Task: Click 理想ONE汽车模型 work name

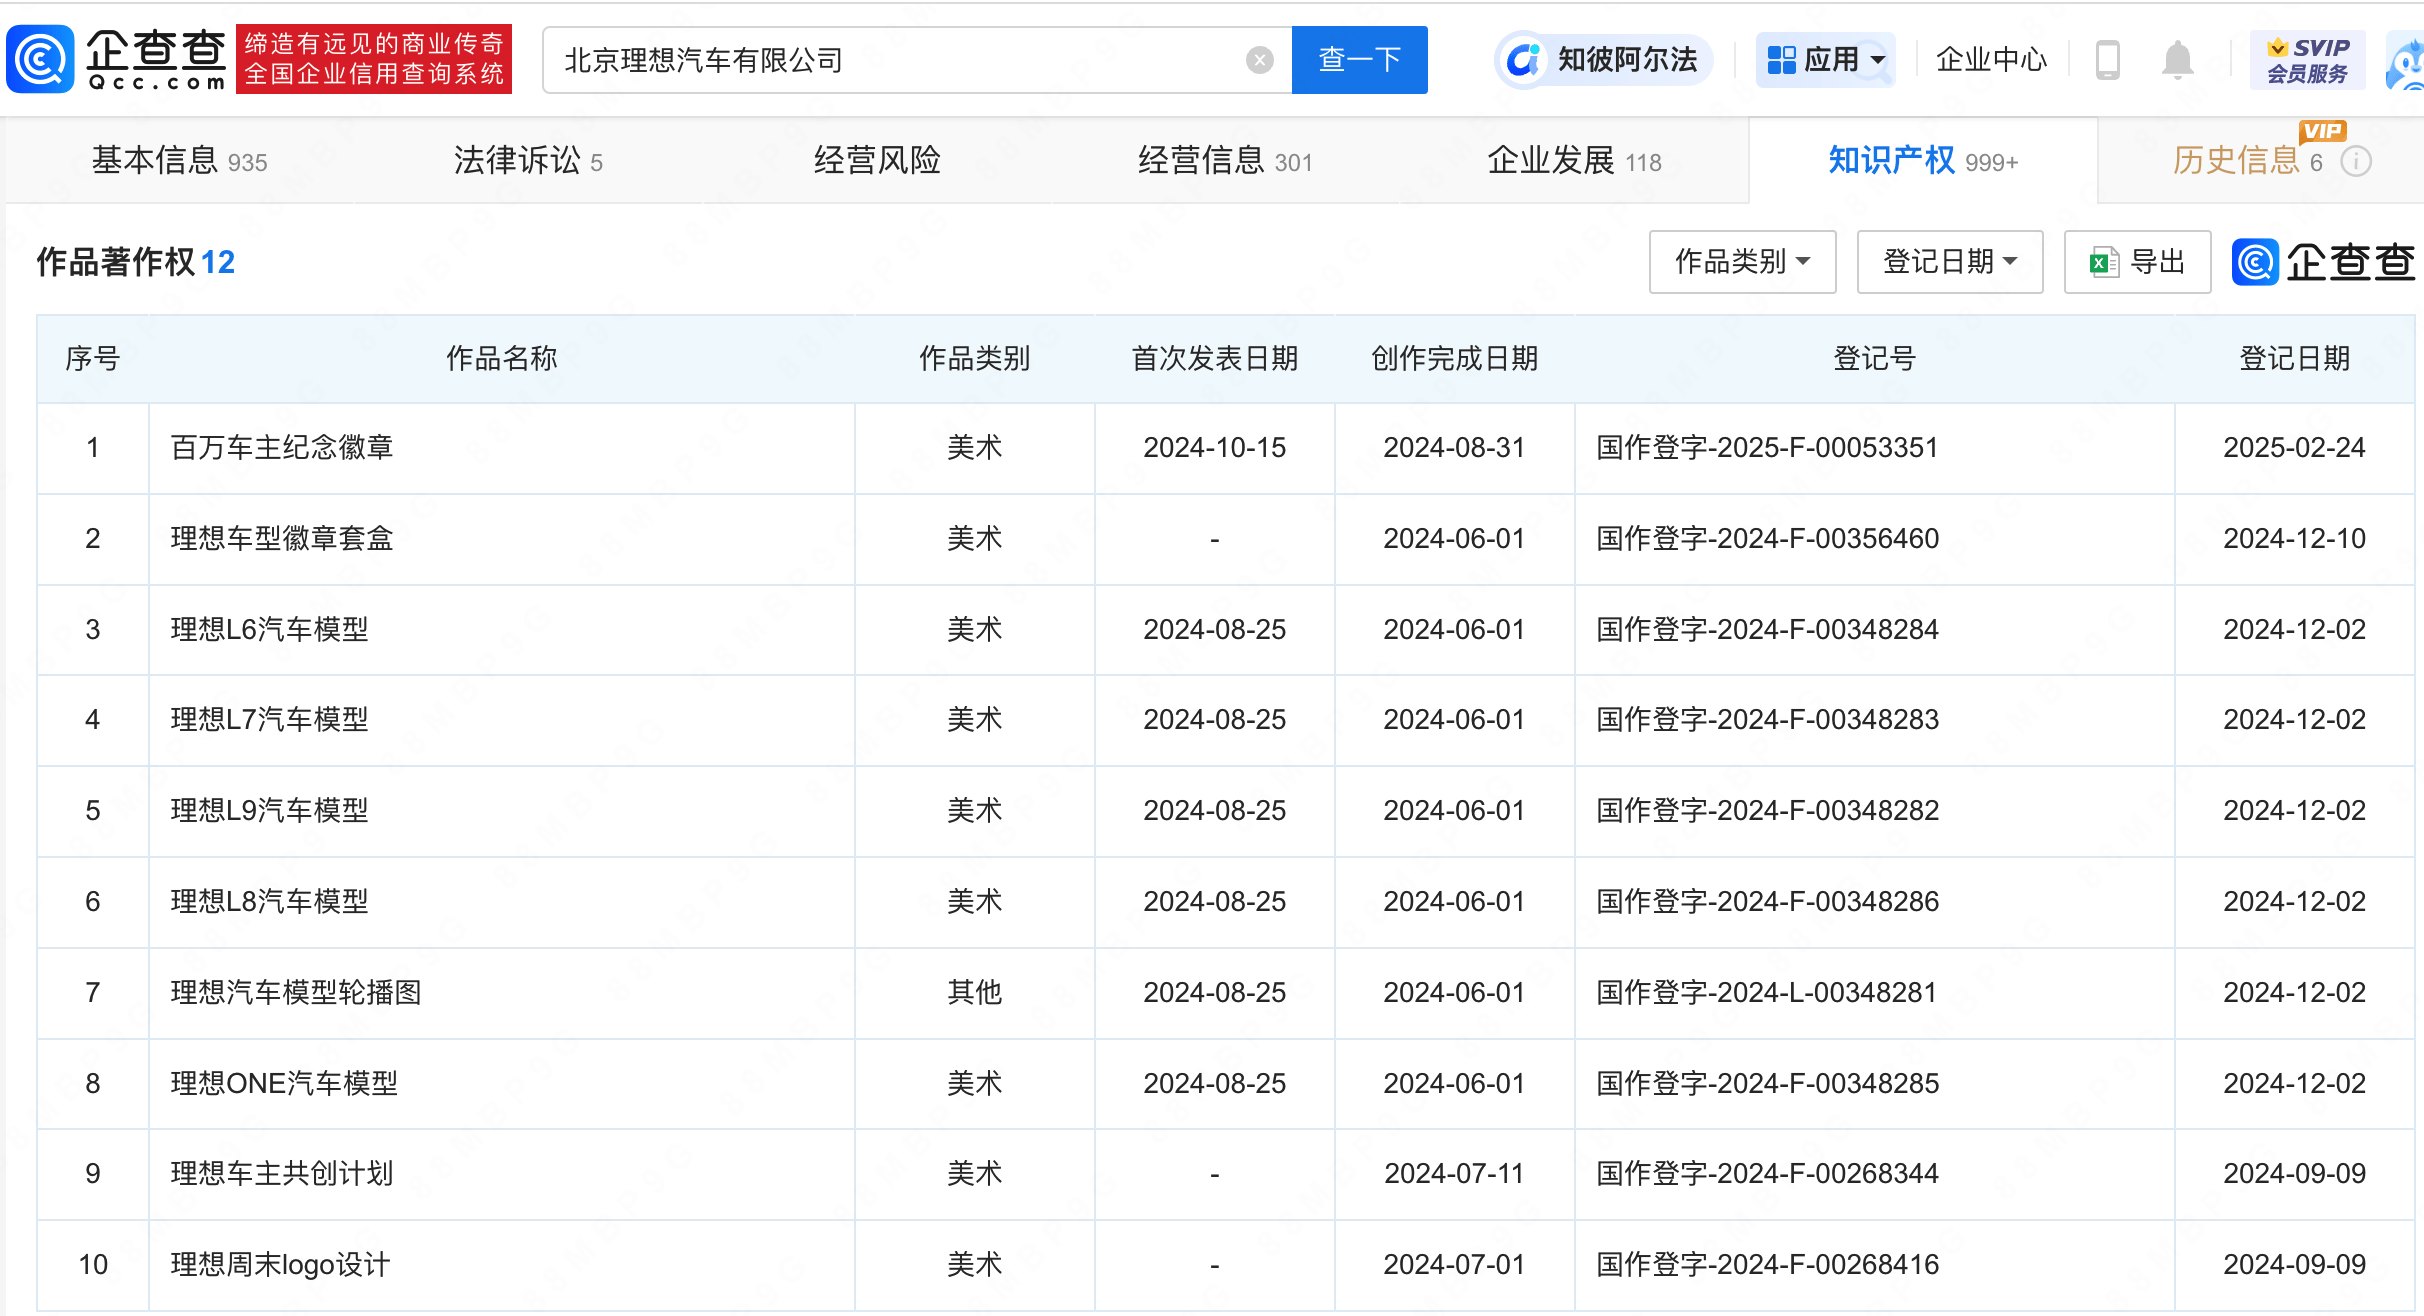Action: pyautogui.click(x=284, y=1083)
